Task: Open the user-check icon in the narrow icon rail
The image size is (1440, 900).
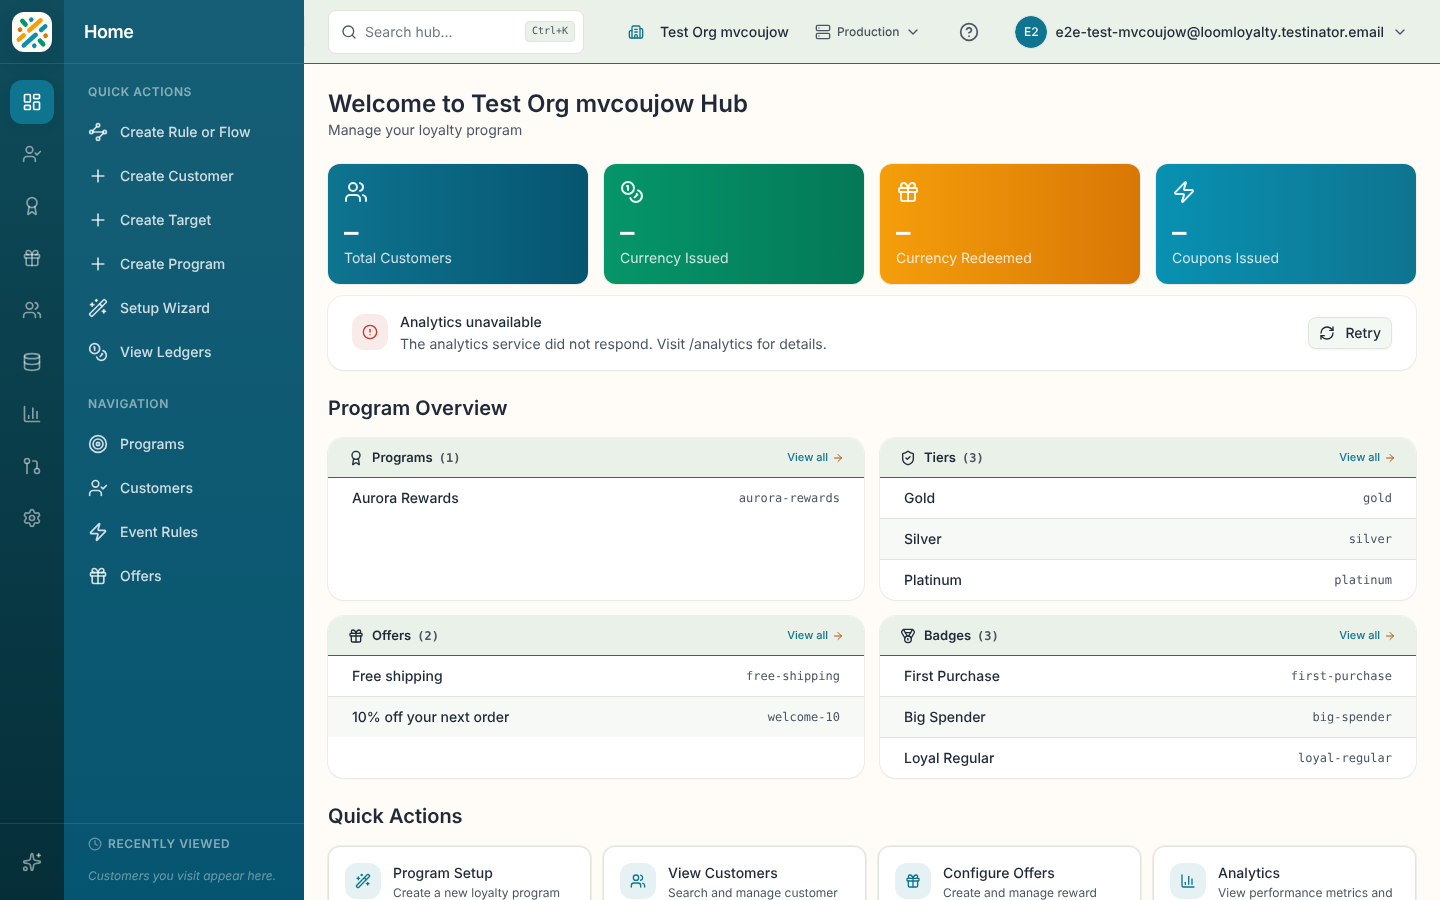Action: coord(32,154)
